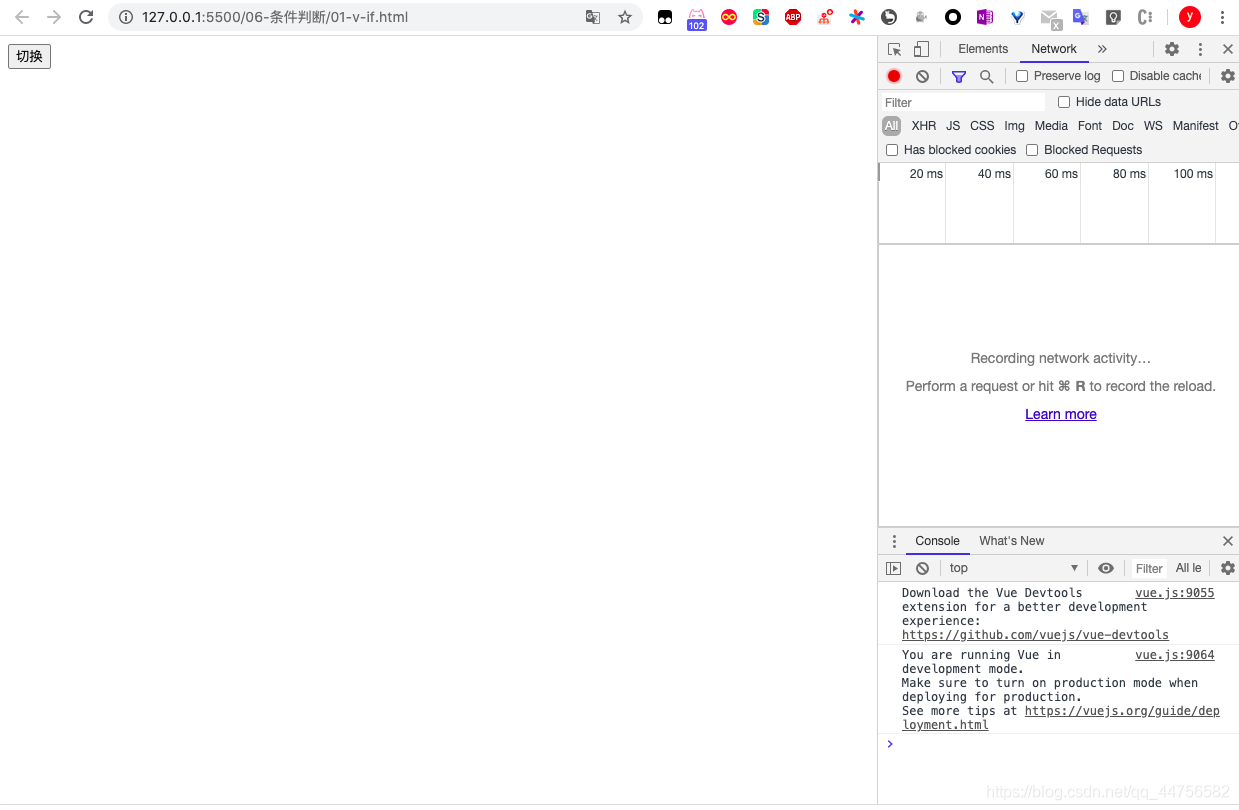
Task: Open the OneNote Web Clipper extension
Action: coord(985,17)
